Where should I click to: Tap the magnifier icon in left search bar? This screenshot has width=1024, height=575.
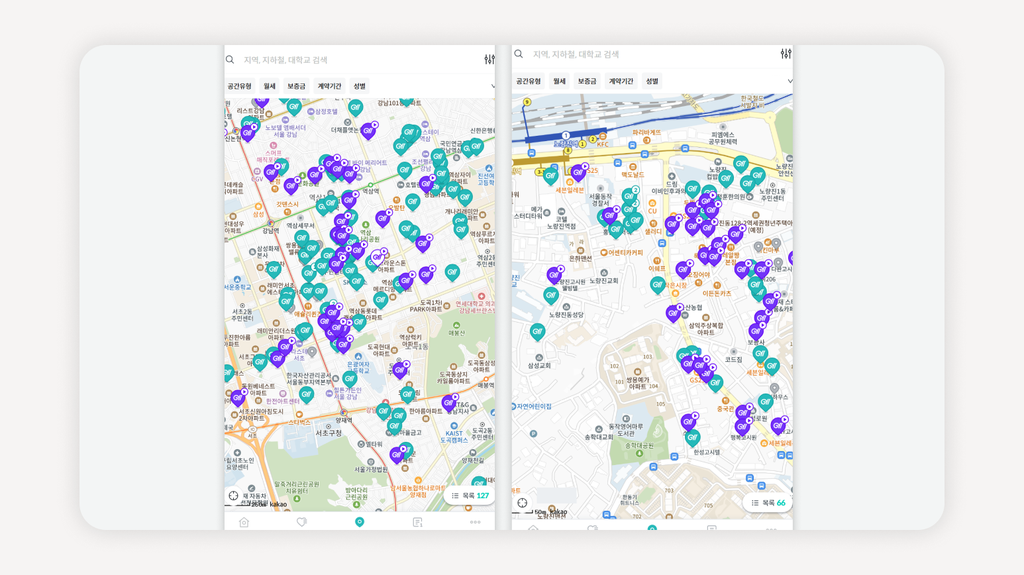pos(231,60)
